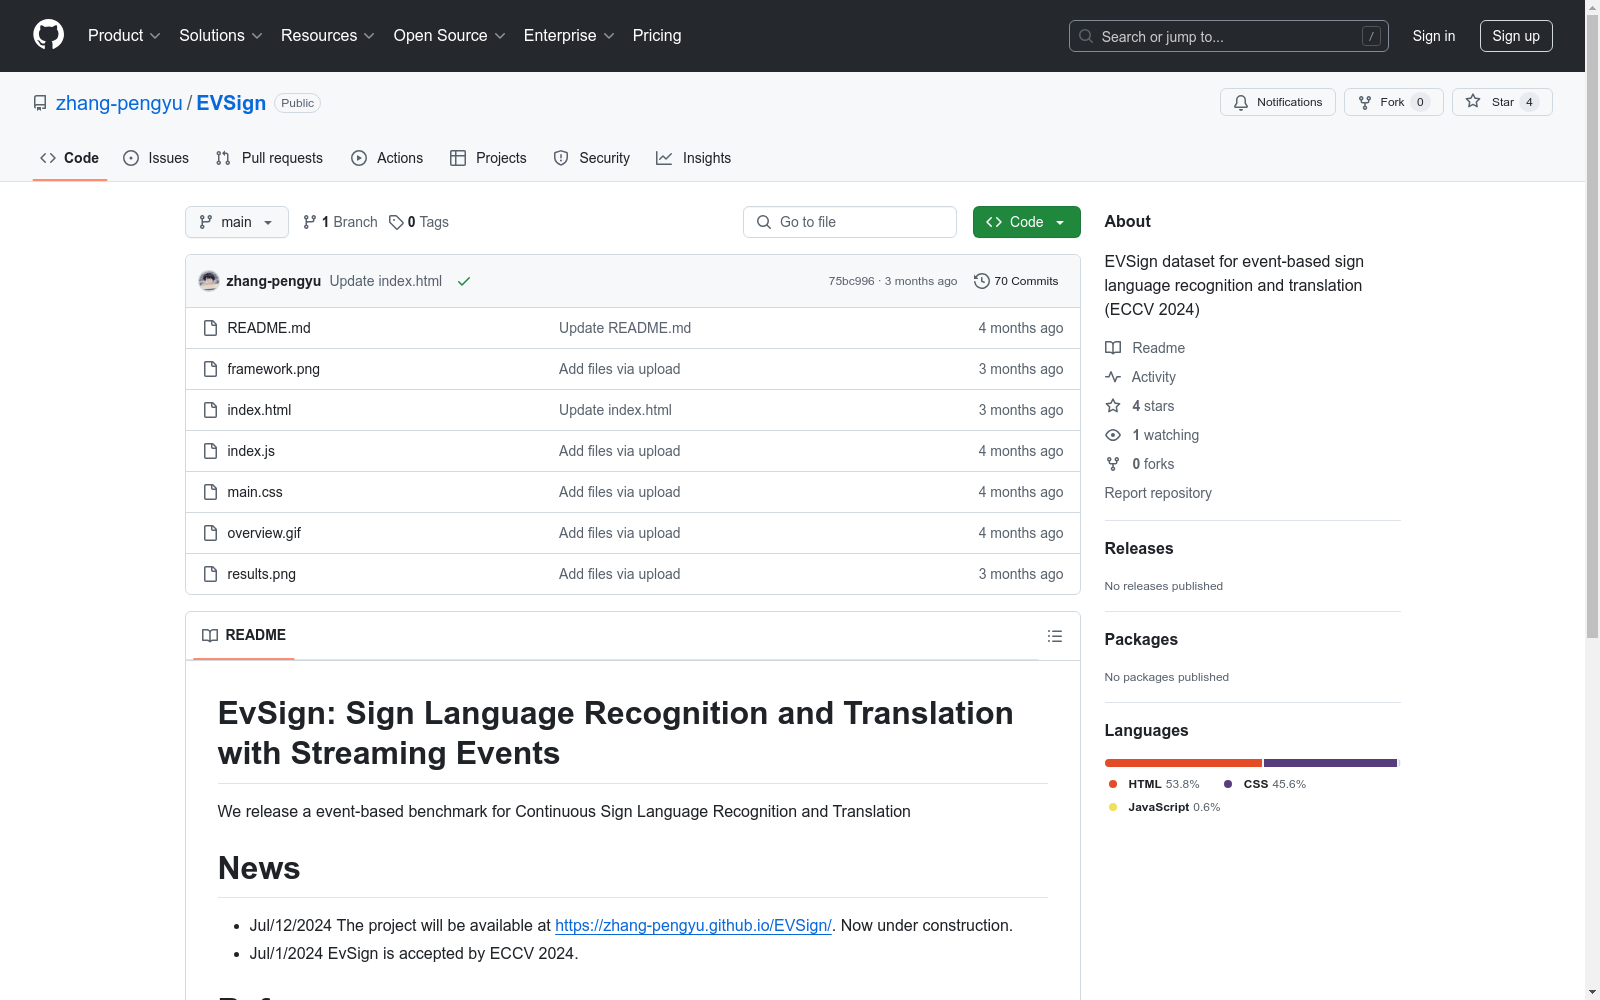Open the README outline list icon
The height and width of the screenshot is (1000, 1600).
[x=1054, y=636]
